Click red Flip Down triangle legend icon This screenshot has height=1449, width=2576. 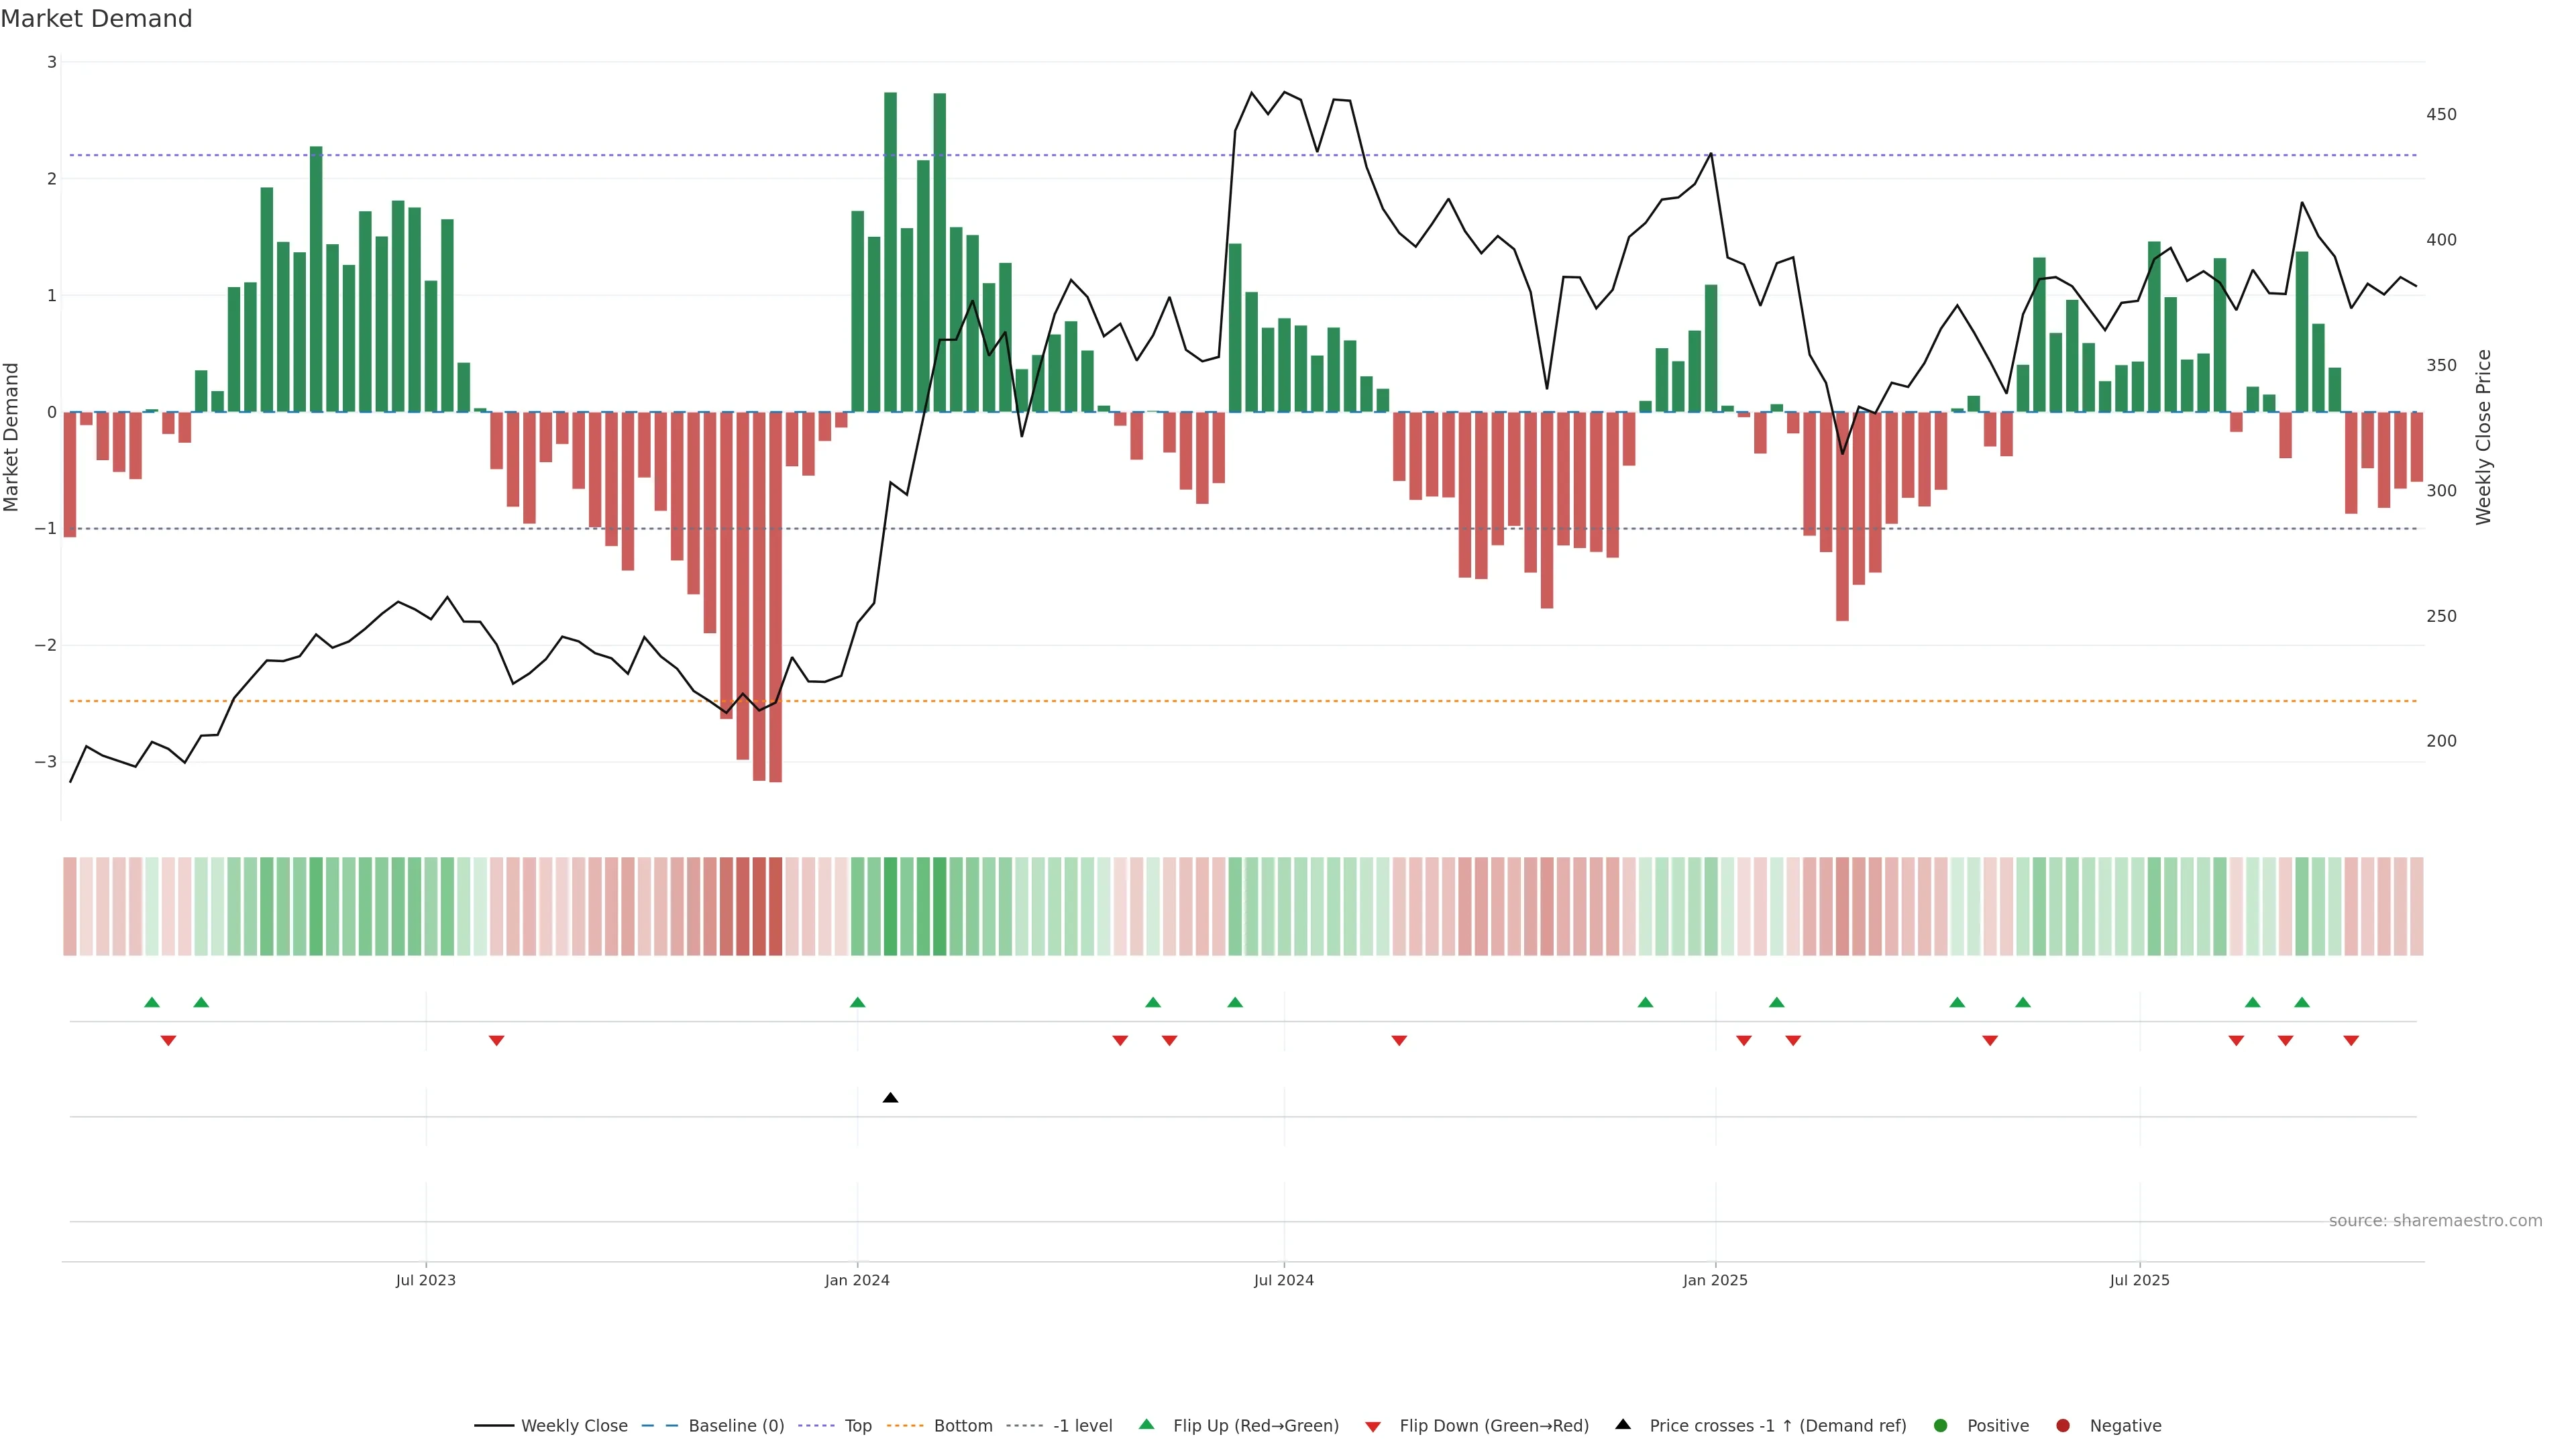[1373, 1427]
